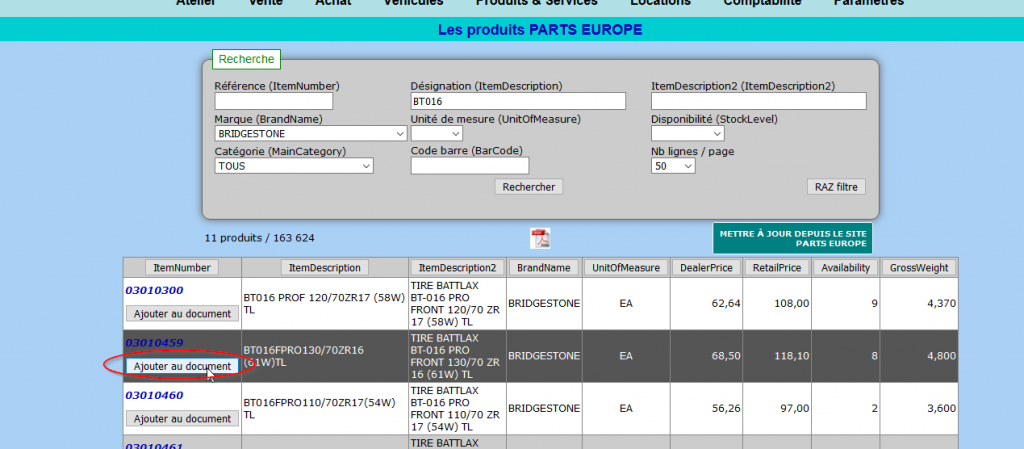The height and width of the screenshot is (449, 1024).
Task: Click the Désignation field containing BT016
Action: pos(518,101)
